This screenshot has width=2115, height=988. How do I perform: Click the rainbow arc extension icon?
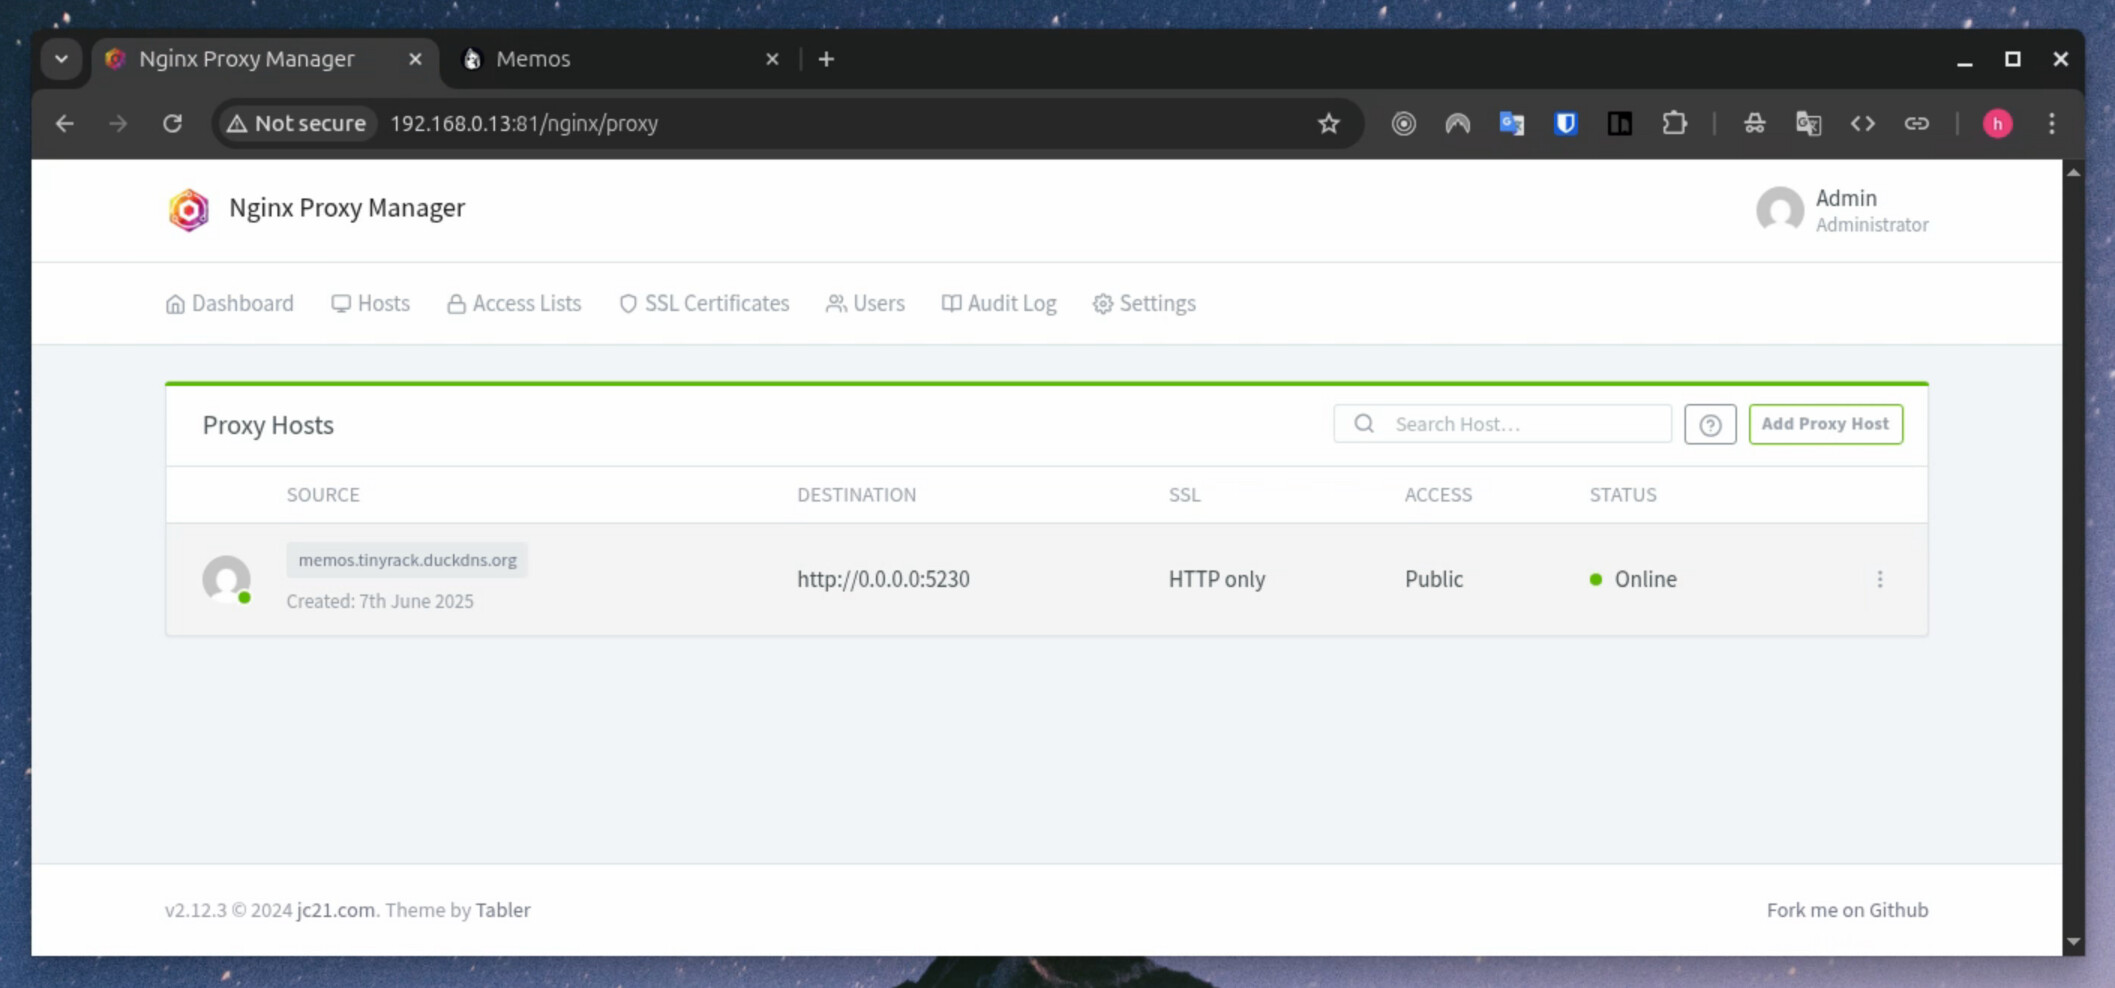click(x=1457, y=123)
